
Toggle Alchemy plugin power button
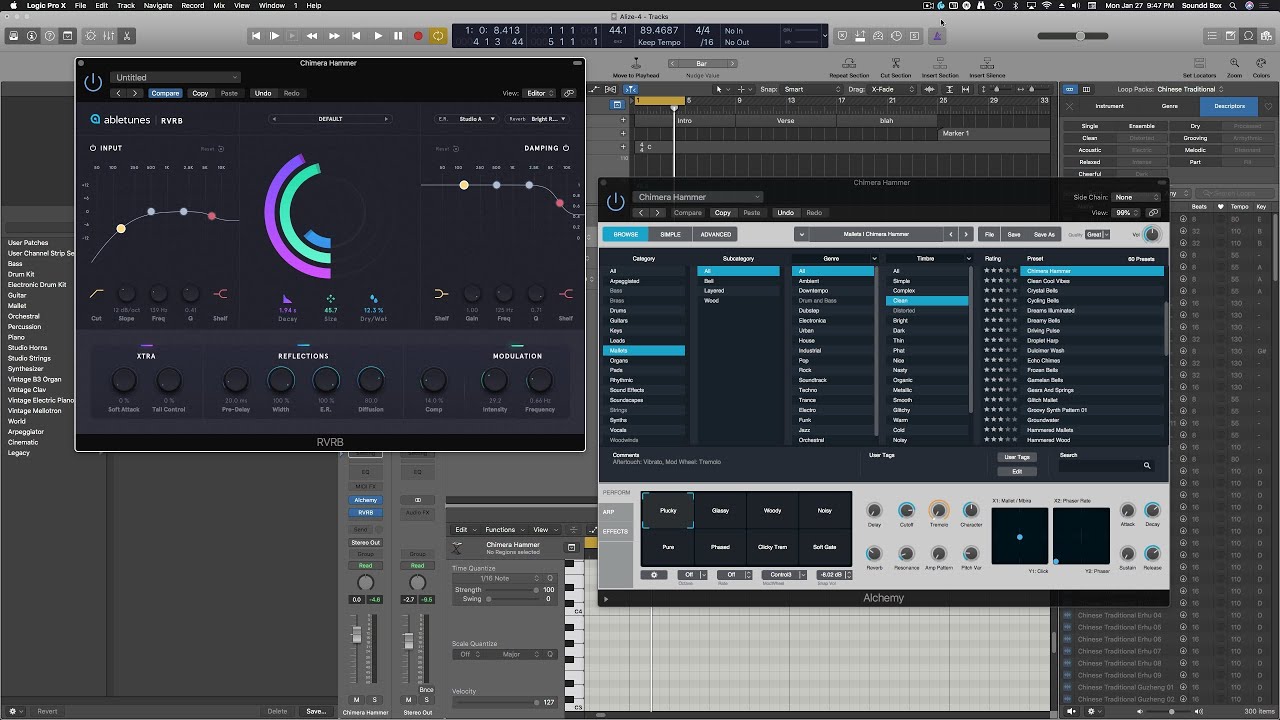pos(615,202)
